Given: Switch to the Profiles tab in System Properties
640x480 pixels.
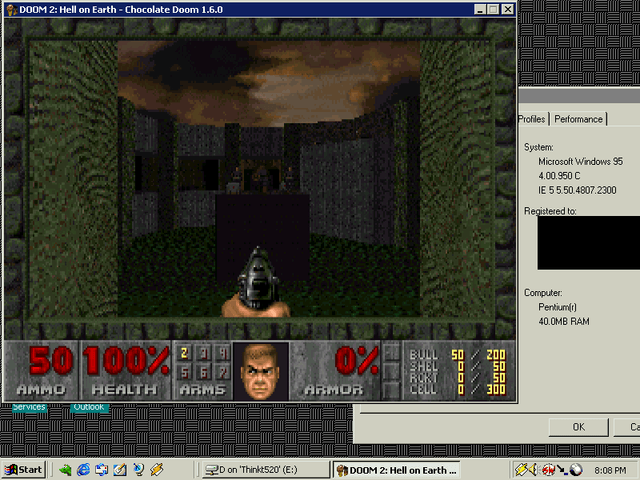Looking at the screenshot, I should [x=532, y=119].
